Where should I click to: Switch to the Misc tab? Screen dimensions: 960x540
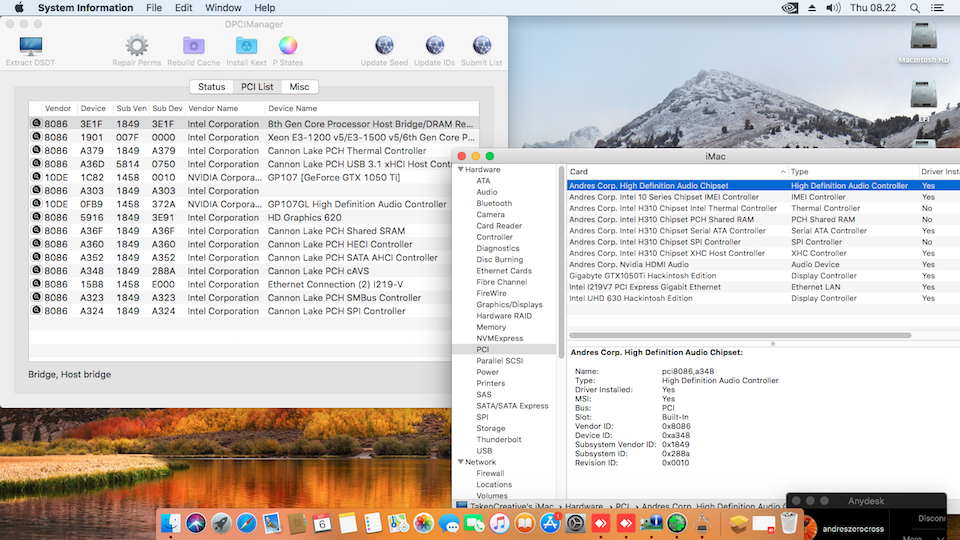299,87
